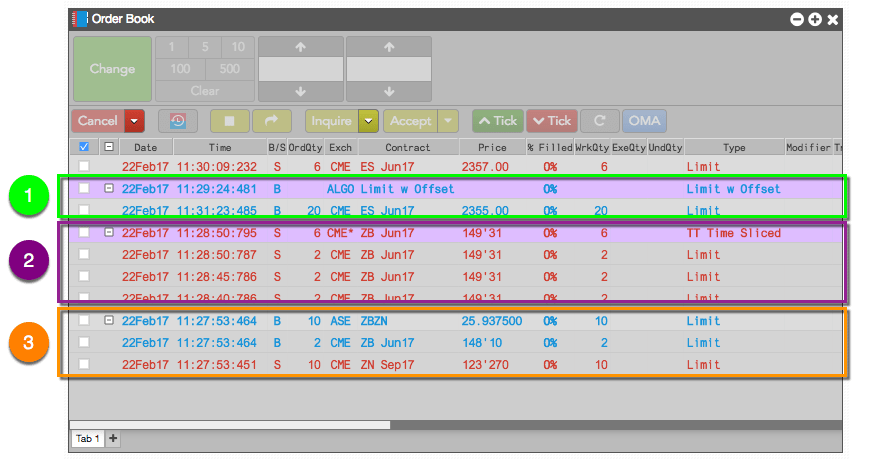Viewport: 875px width, 460px height.
Task: Click the green Change button
Action: pos(112,69)
